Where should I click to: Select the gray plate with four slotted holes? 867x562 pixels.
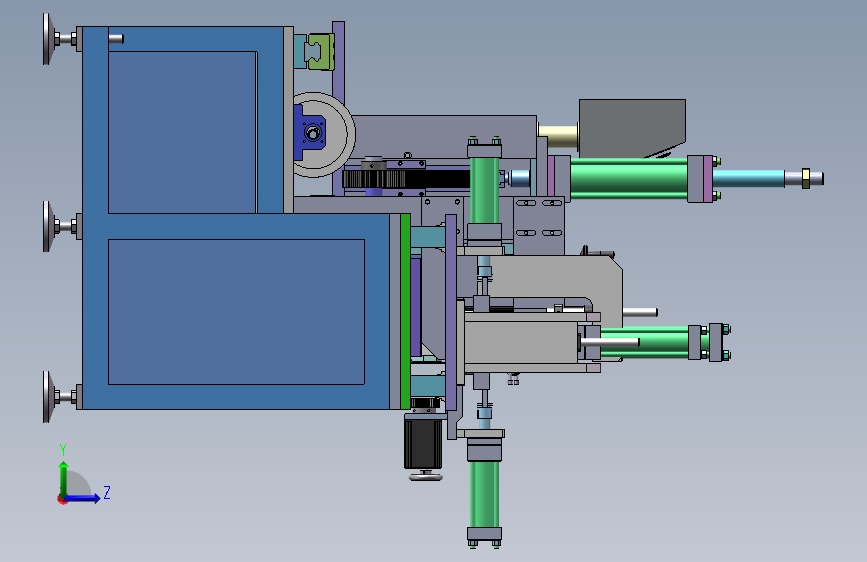pos(539,225)
